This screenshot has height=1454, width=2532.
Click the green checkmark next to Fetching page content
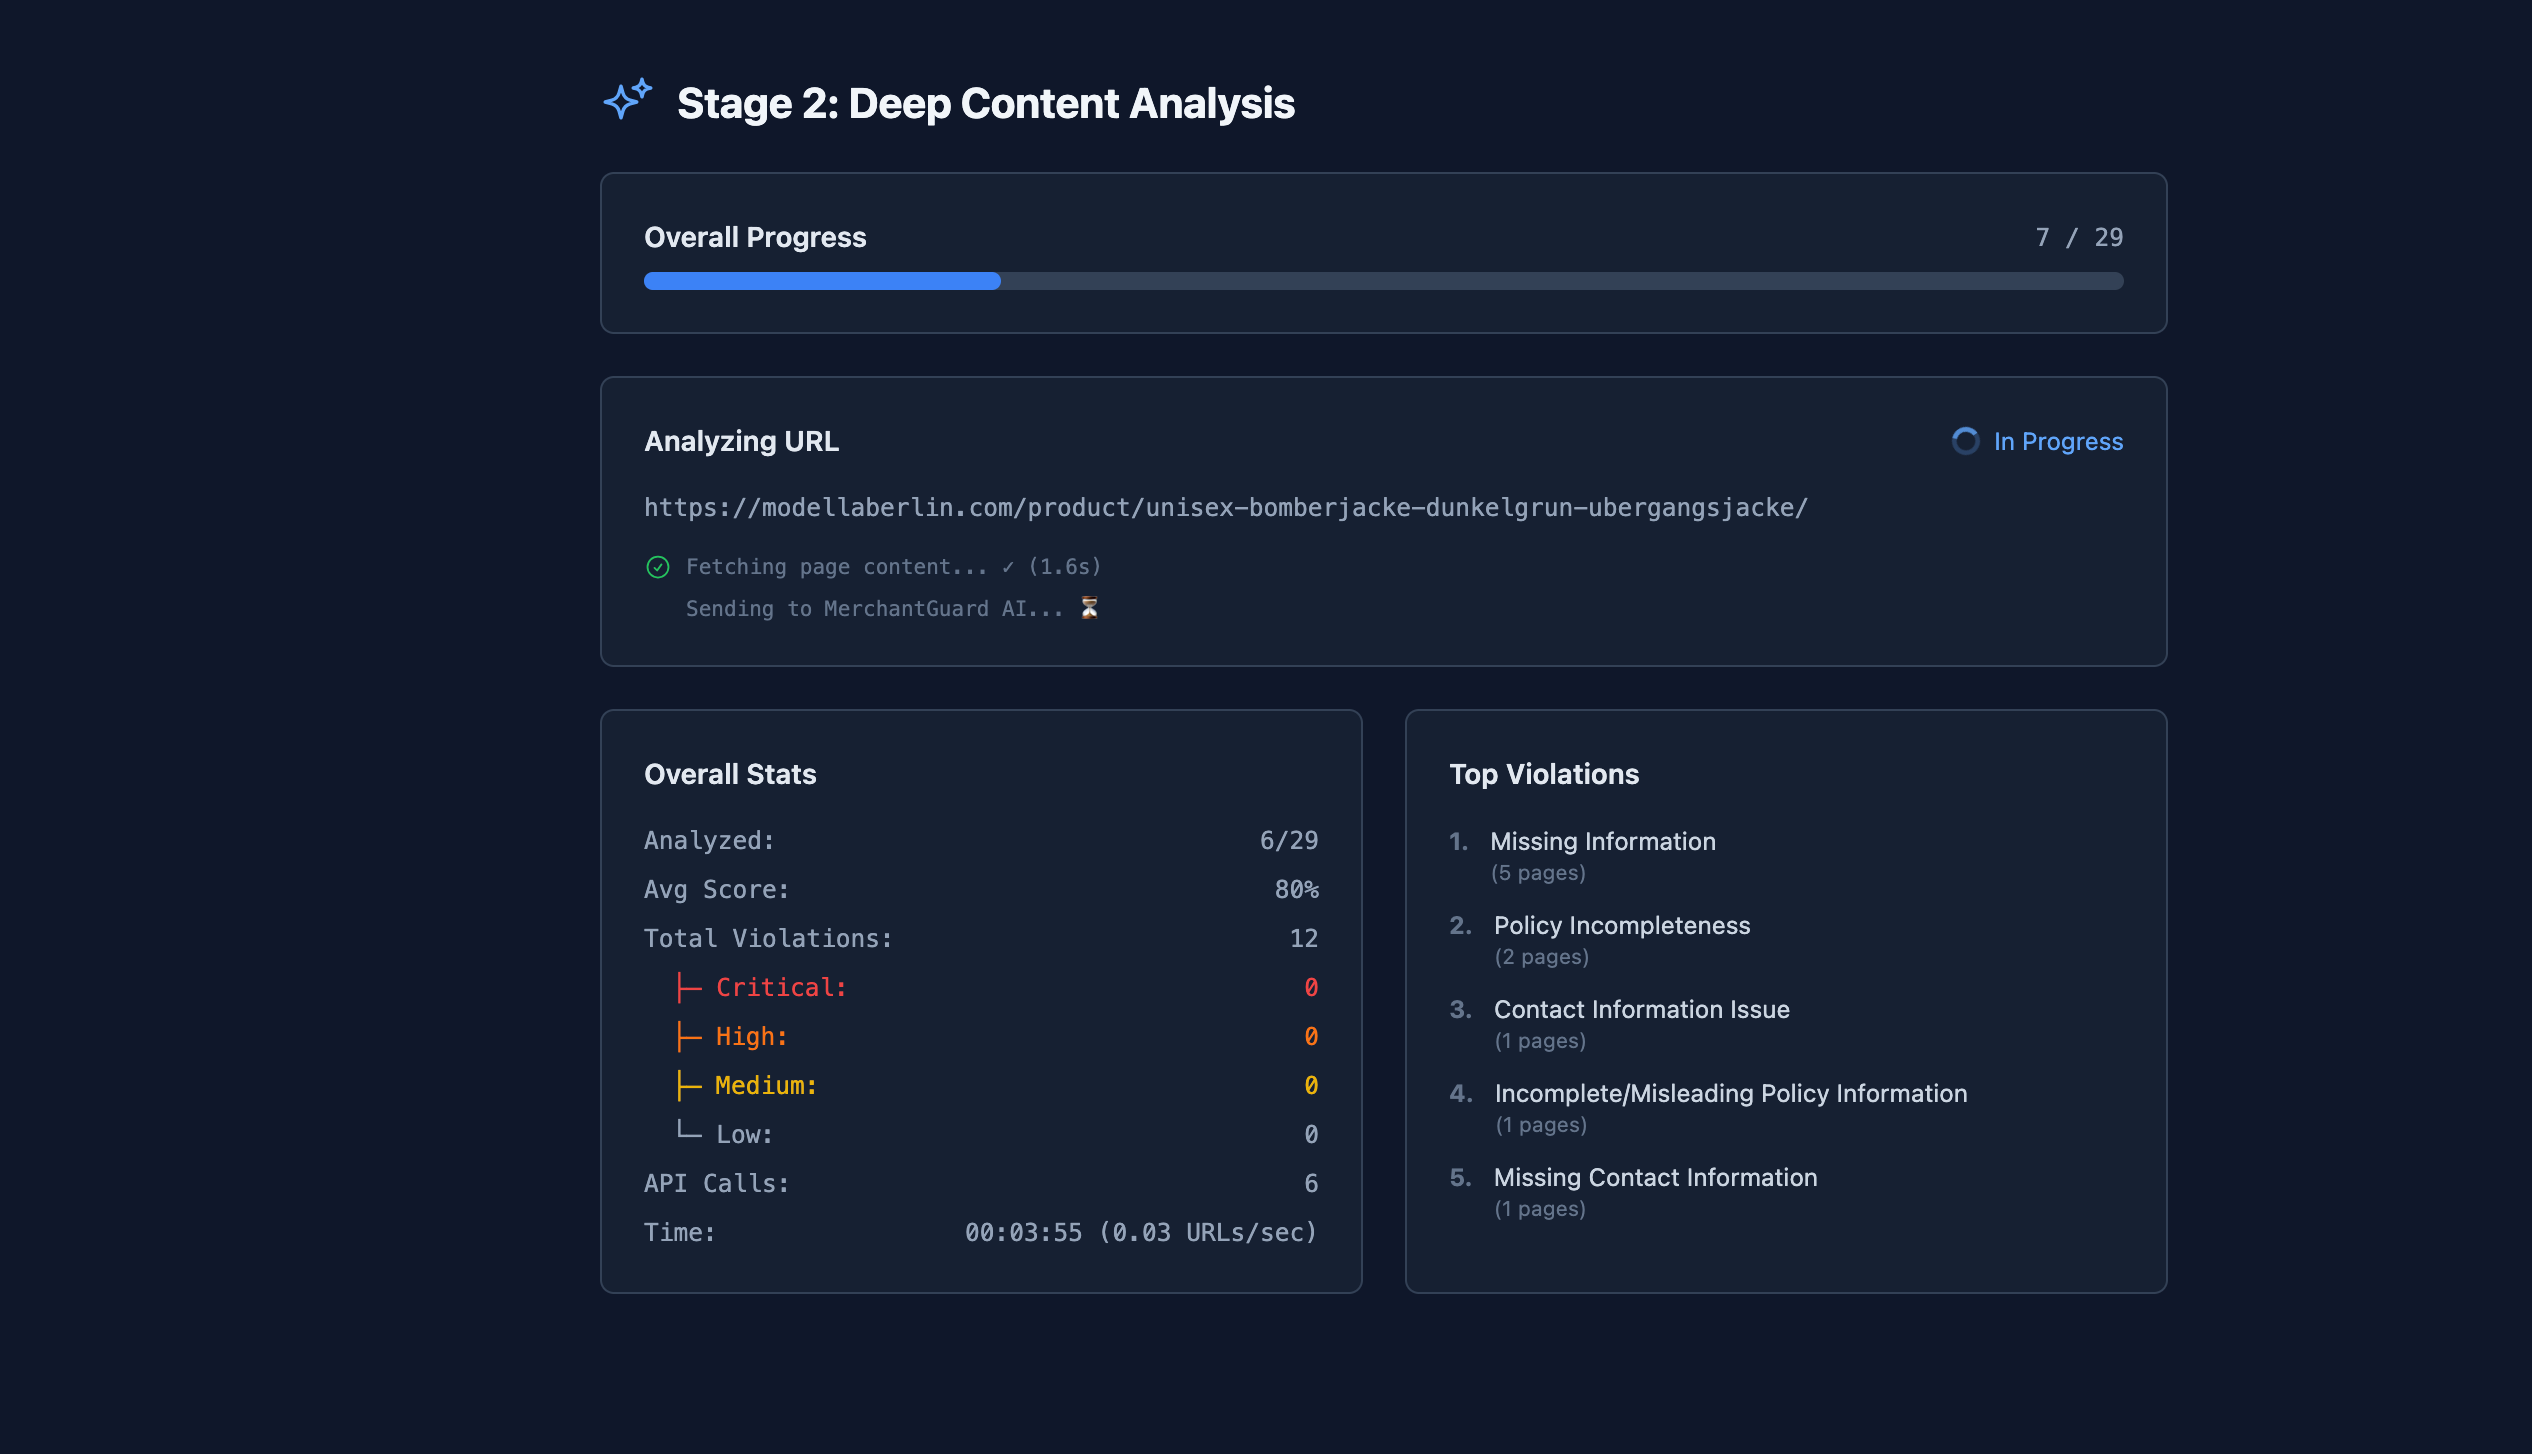(x=657, y=566)
